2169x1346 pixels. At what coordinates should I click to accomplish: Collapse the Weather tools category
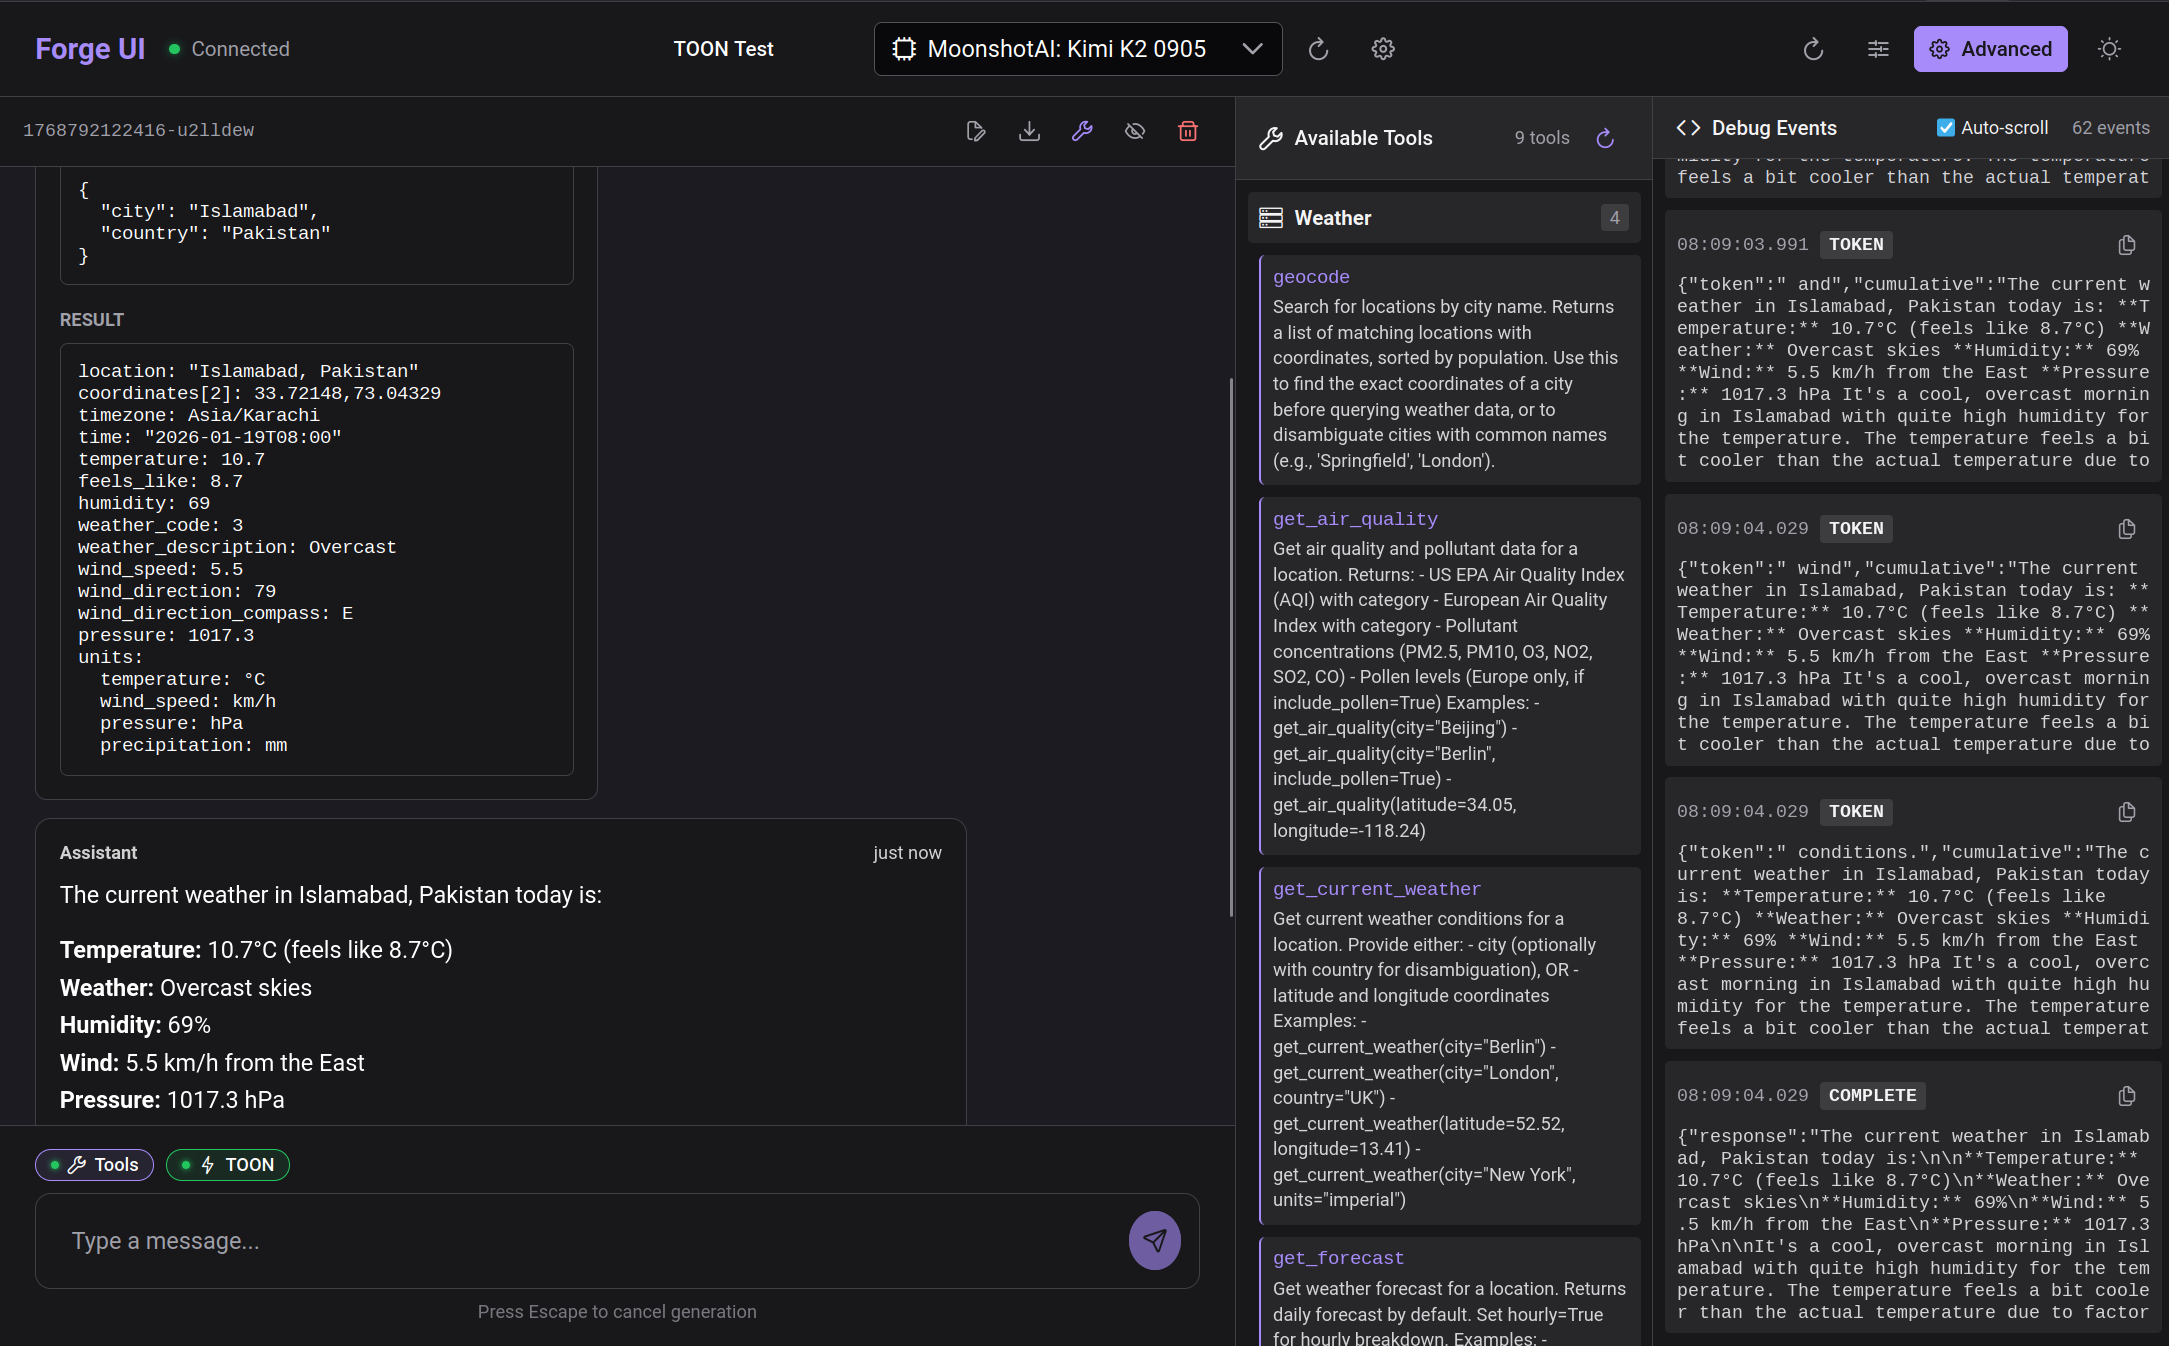(1443, 217)
